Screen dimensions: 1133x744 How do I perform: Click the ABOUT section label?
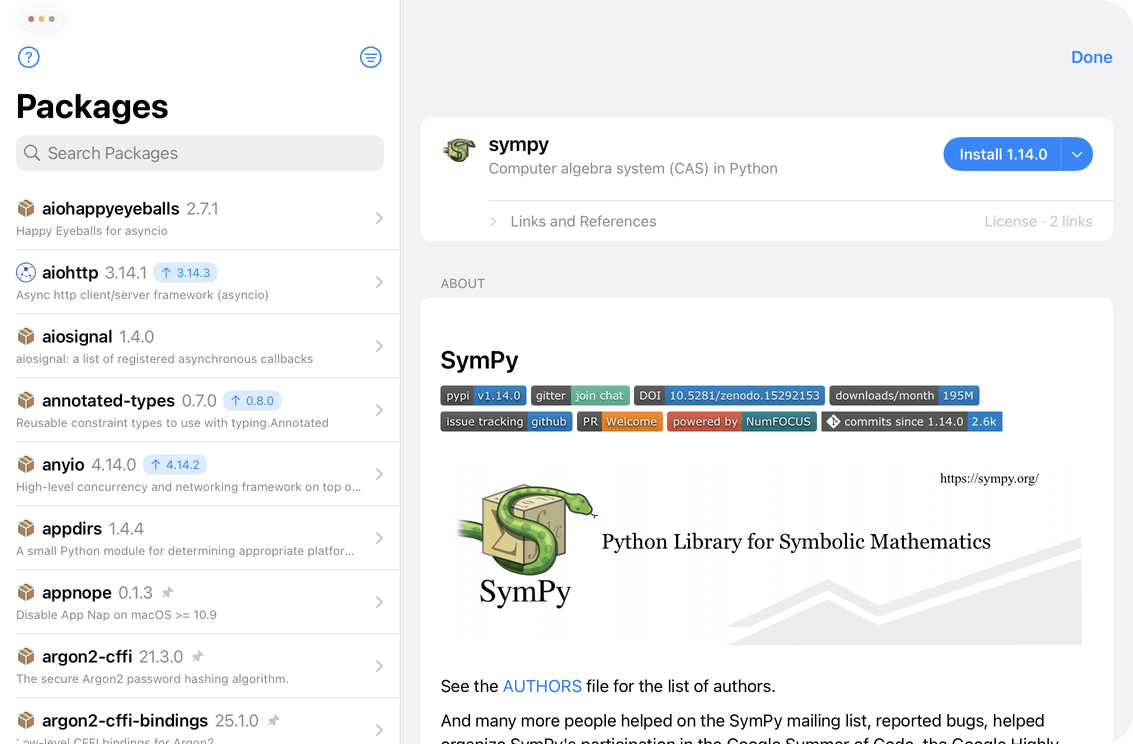tap(462, 284)
